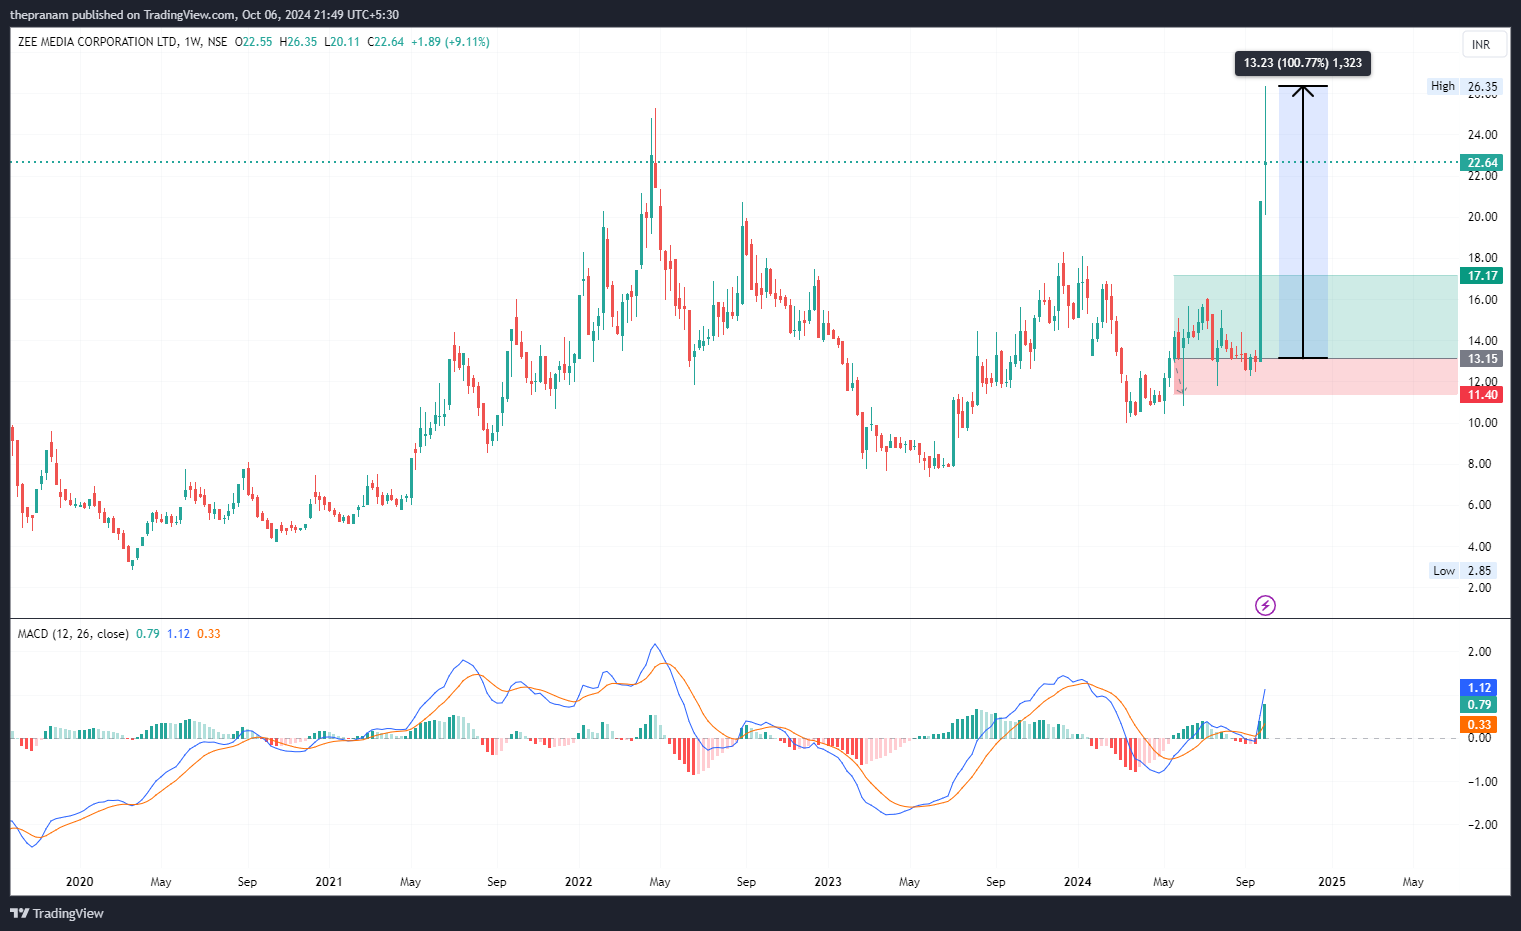Click the High 26.35 price label

coord(1463,87)
